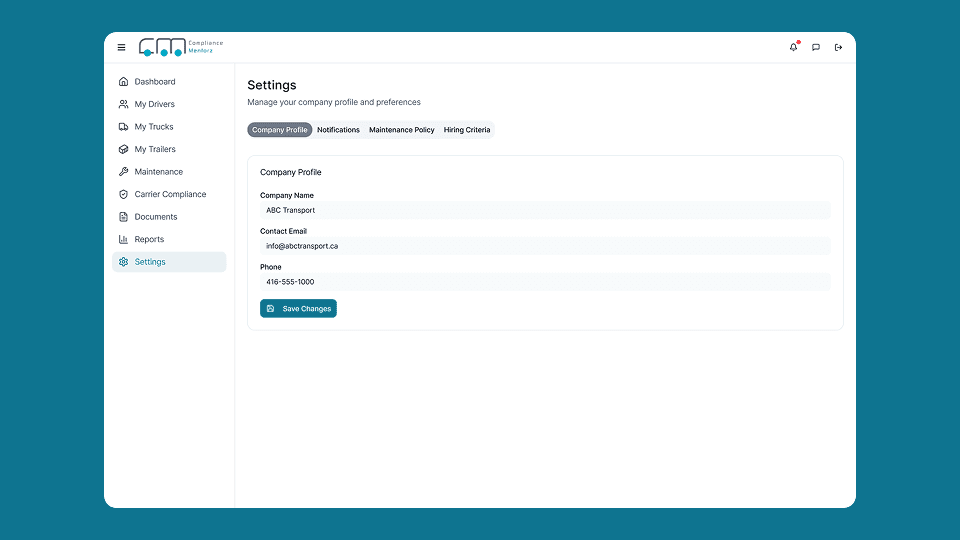This screenshot has height=540, width=960.
Task: Open My Trailers section
Action: tap(154, 149)
